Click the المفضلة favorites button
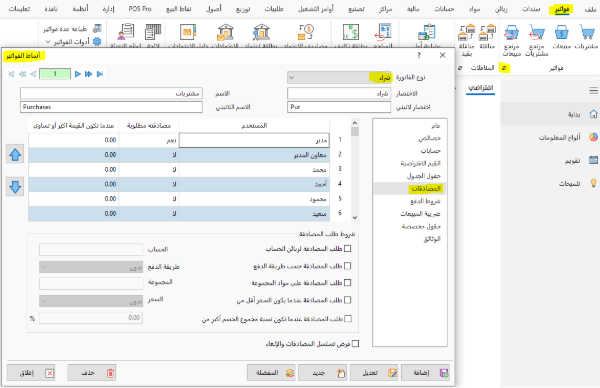 (x=271, y=372)
